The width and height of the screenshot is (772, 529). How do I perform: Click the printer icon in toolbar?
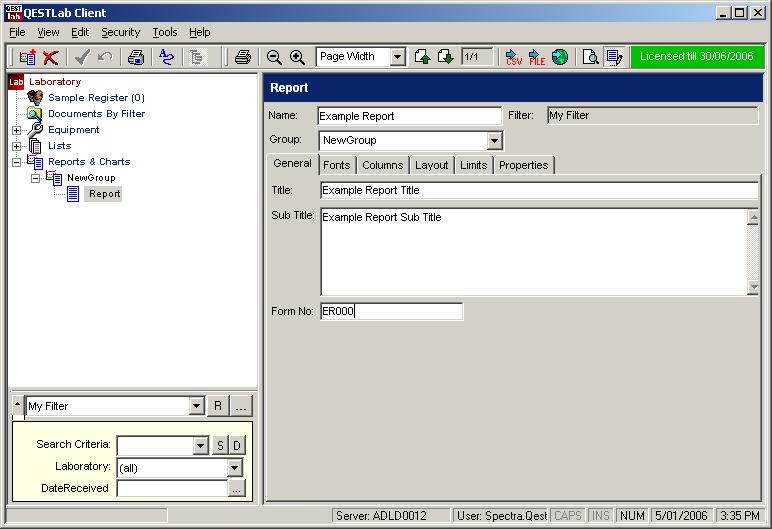(242, 57)
